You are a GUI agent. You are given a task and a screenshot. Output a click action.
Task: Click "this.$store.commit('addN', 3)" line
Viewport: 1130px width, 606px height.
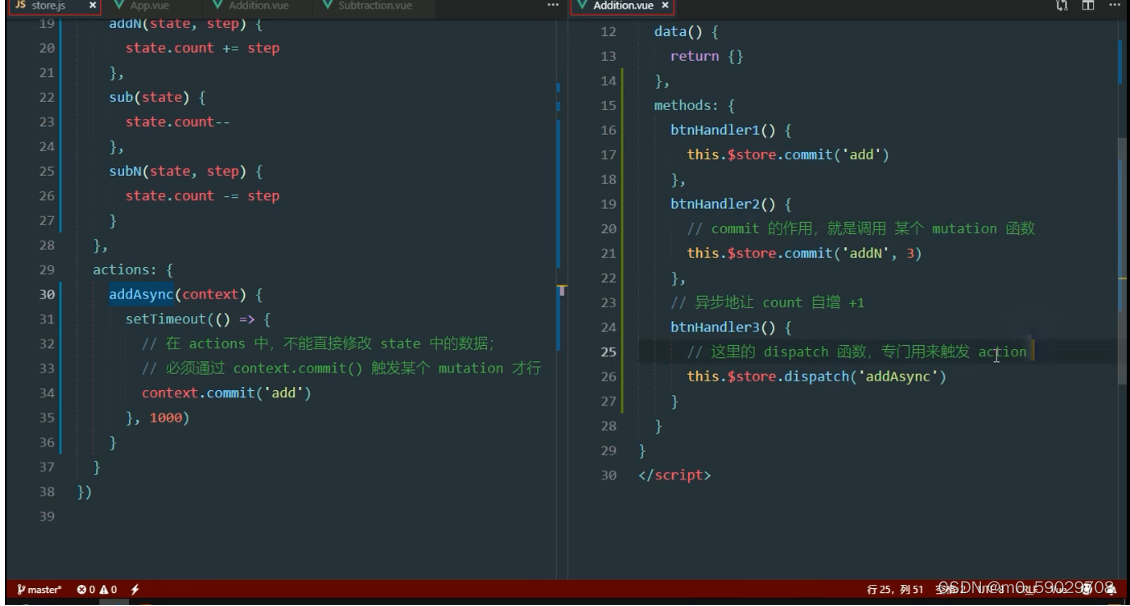[x=804, y=254]
